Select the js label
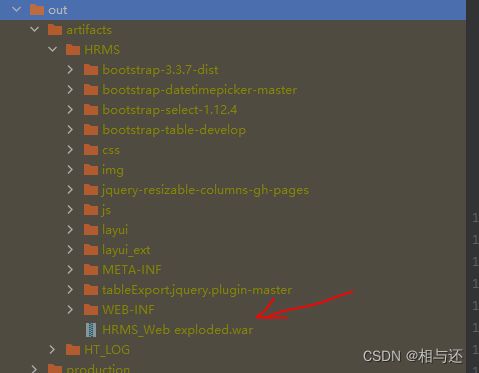This screenshot has width=479, height=373. tap(106, 210)
